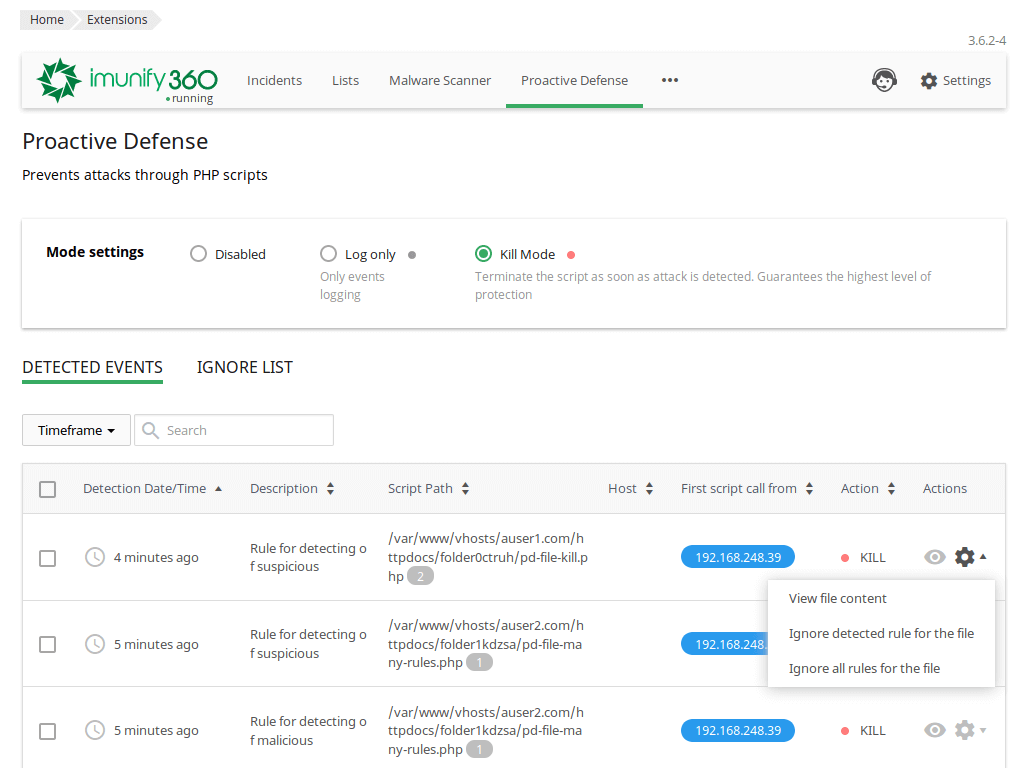Viewport: 1024px width, 768px height.
Task: Click eye icon in third event row
Action: 935,730
